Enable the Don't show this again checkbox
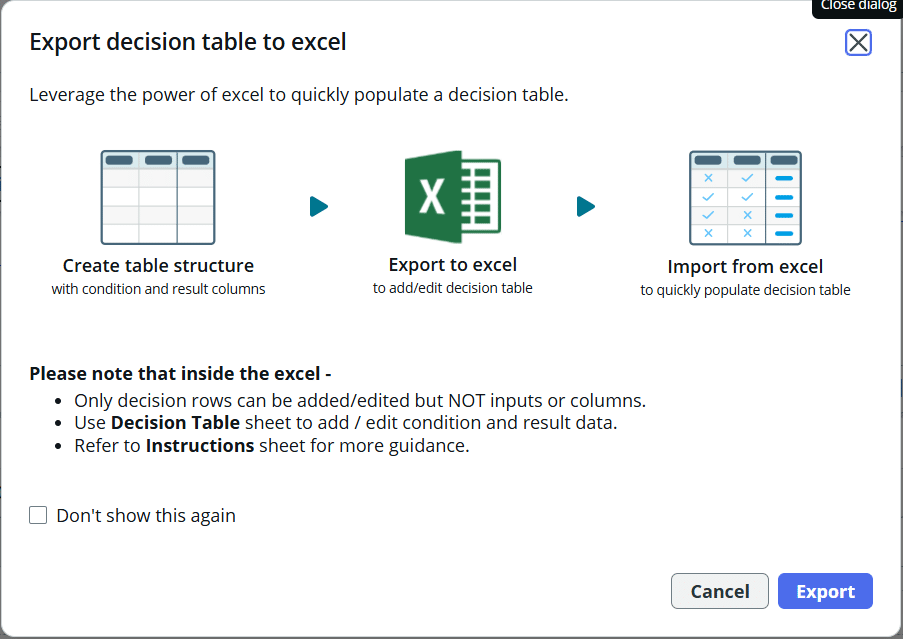The height and width of the screenshot is (639, 903). pyautogui.click(x=37, y=514)
